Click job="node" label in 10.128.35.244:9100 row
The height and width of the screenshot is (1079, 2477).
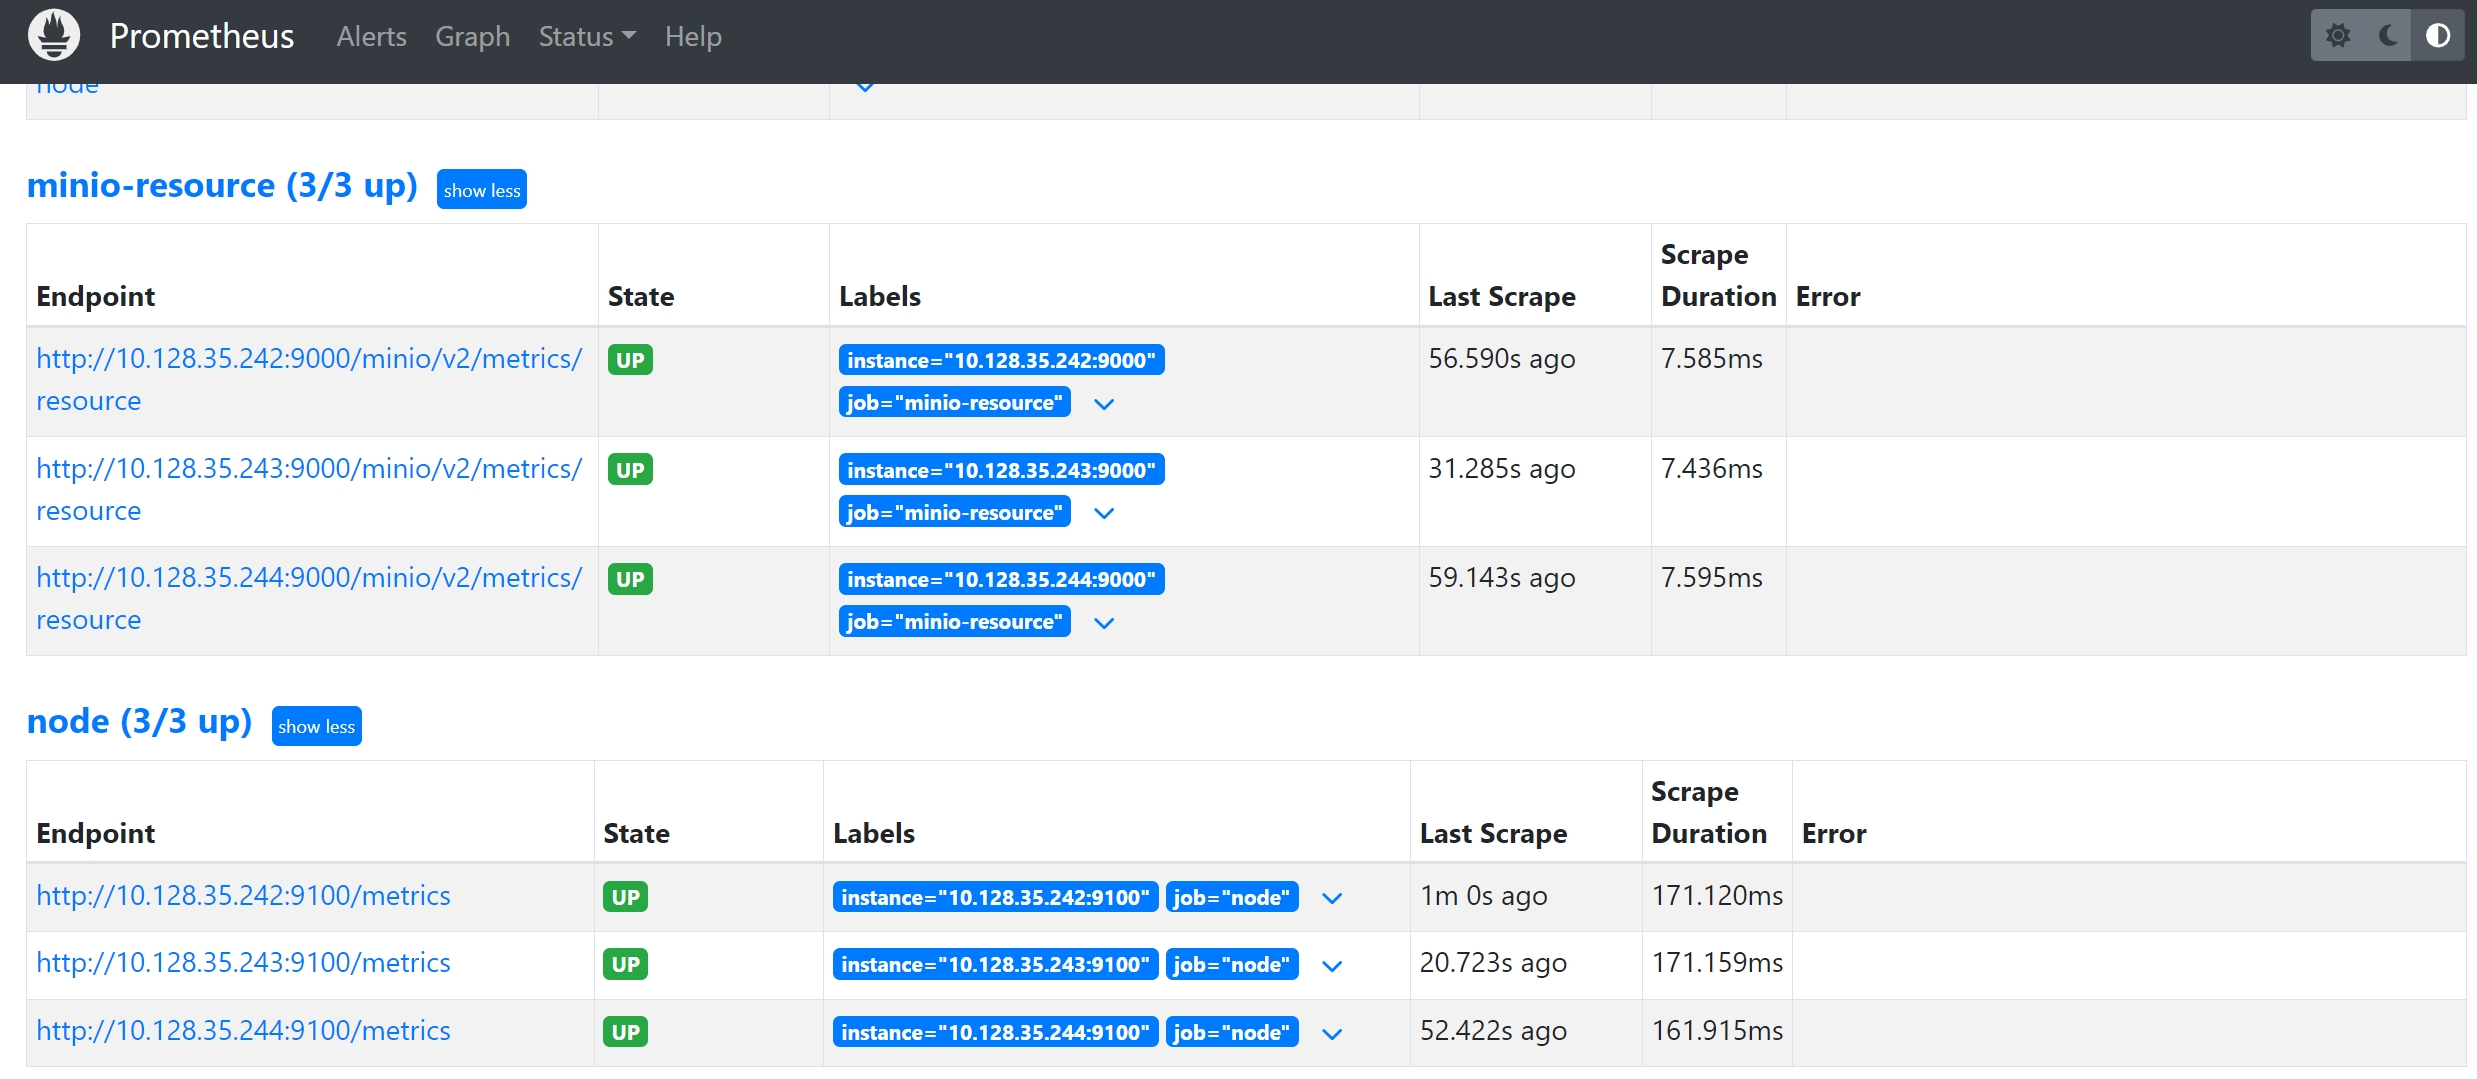point(1232,1032)
